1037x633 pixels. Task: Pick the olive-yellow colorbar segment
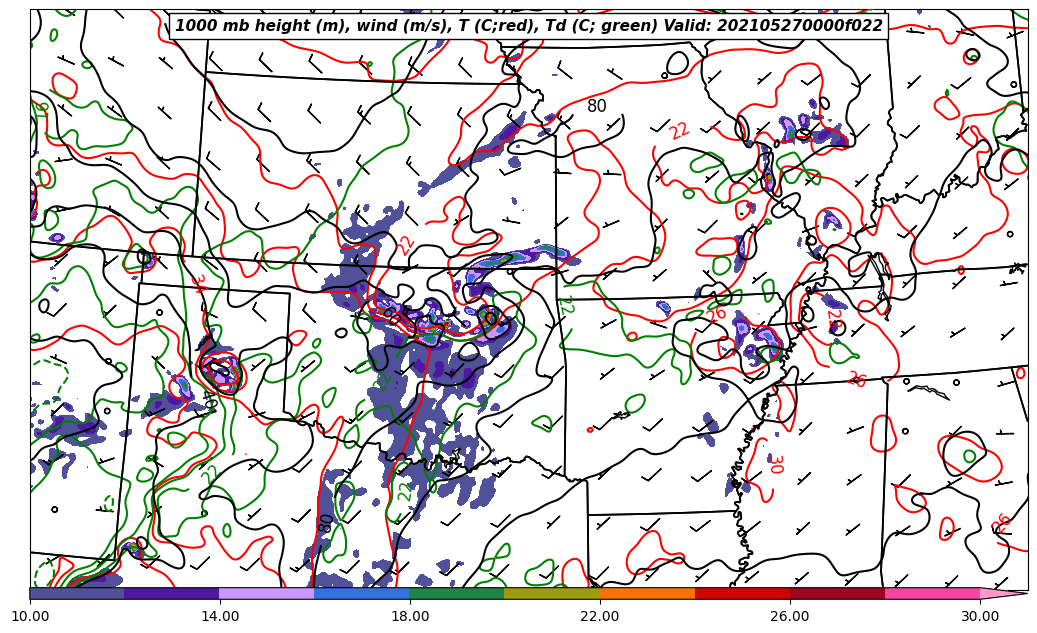551,593
